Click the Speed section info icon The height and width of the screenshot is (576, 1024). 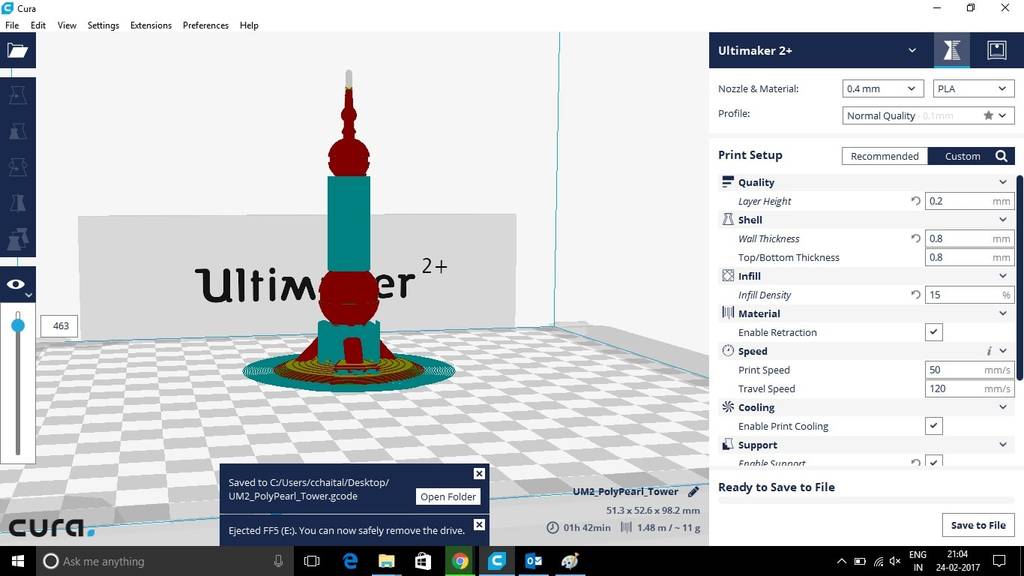click(x=989, y=351)
